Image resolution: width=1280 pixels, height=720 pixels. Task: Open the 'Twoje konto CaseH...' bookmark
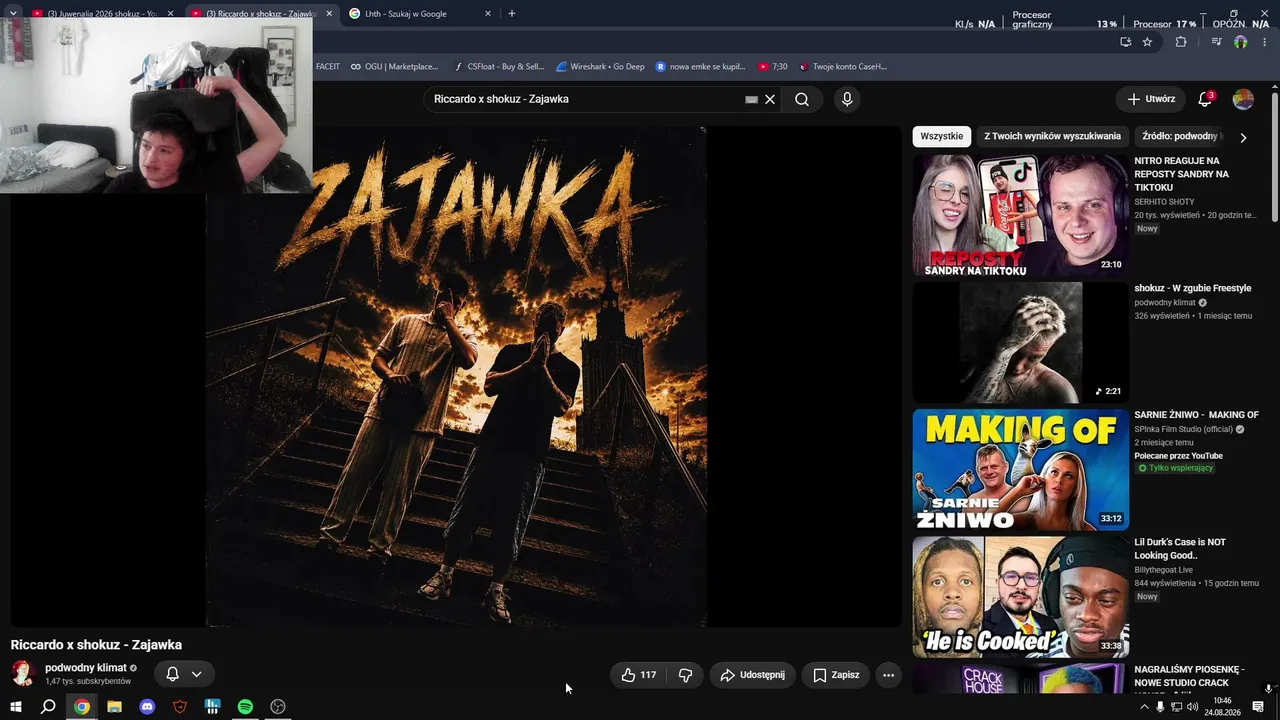(x=842, y=67)
